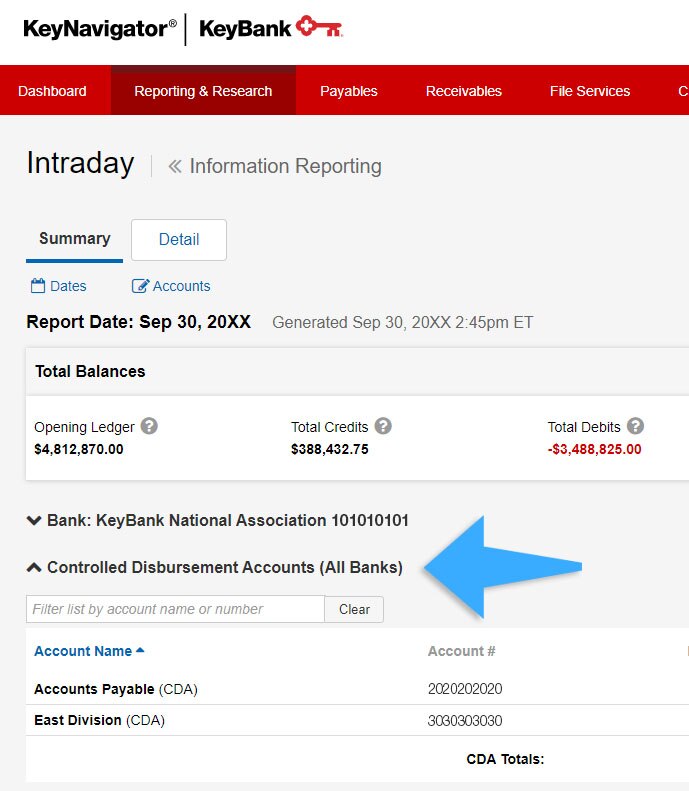Open the Dashboard menu
This screenshot has height=791, width=689.
52,91
